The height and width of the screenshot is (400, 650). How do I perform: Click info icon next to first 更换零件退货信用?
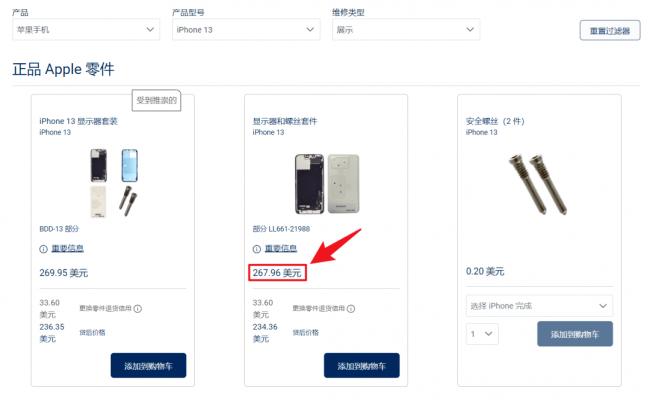pyautogui.click(x=138, y=309)
